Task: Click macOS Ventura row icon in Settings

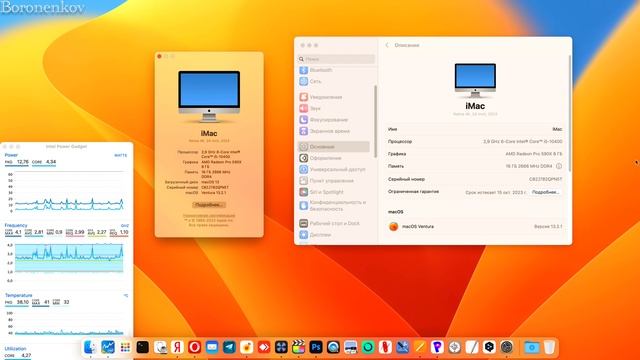Action: 393,226
